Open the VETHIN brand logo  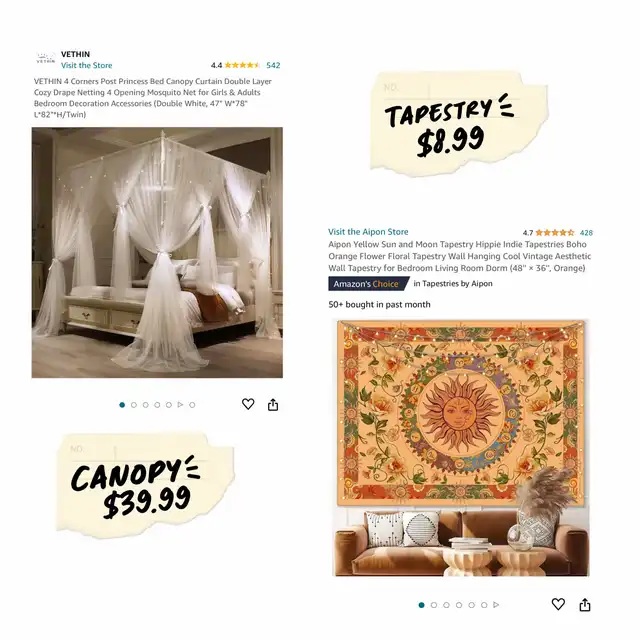click(46, 58)
